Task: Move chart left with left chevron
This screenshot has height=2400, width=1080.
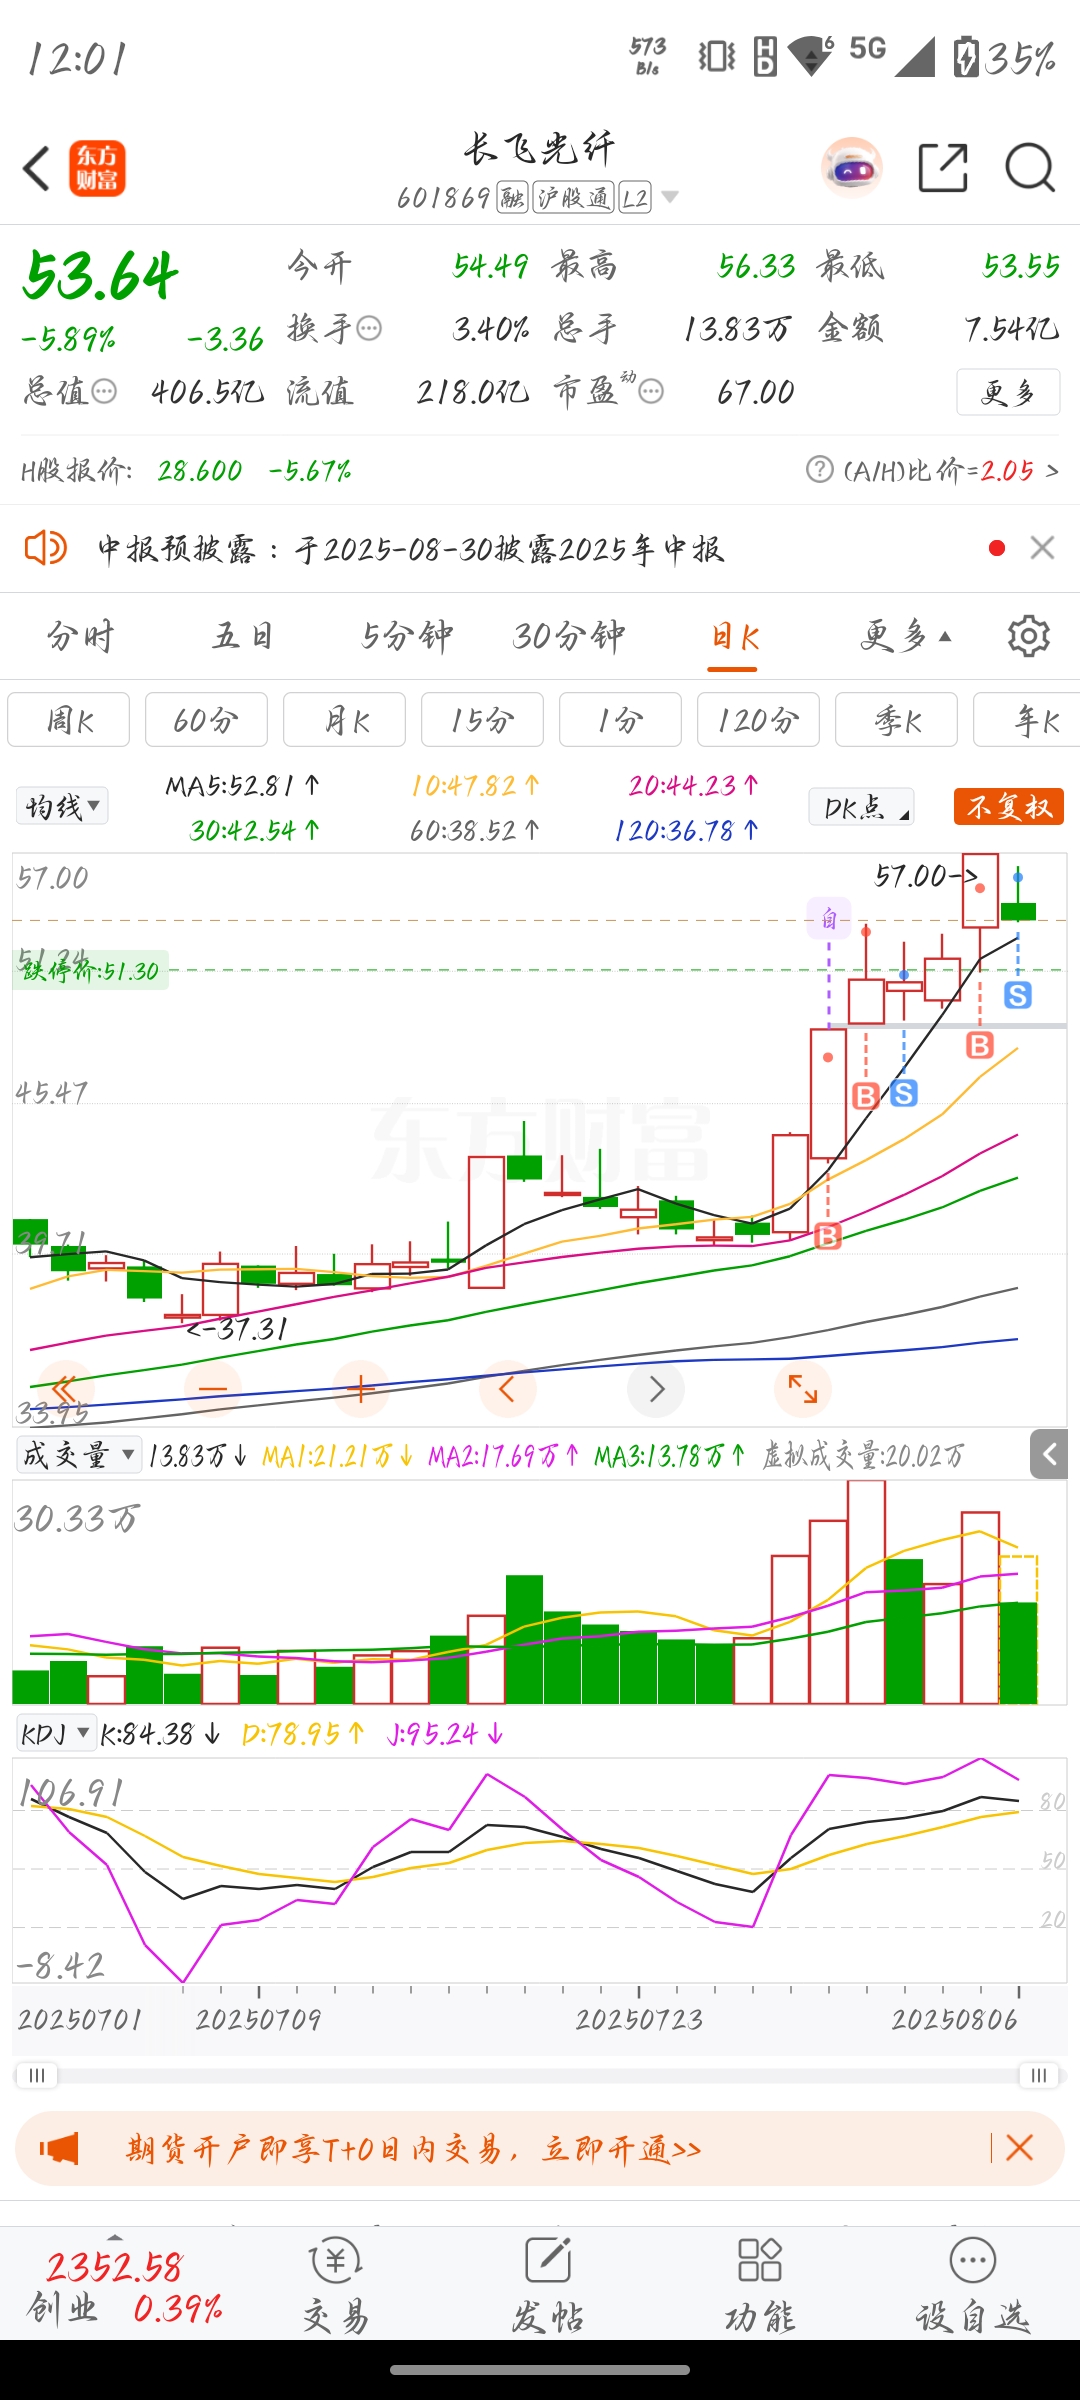Action: click(x=508, y=1389)
